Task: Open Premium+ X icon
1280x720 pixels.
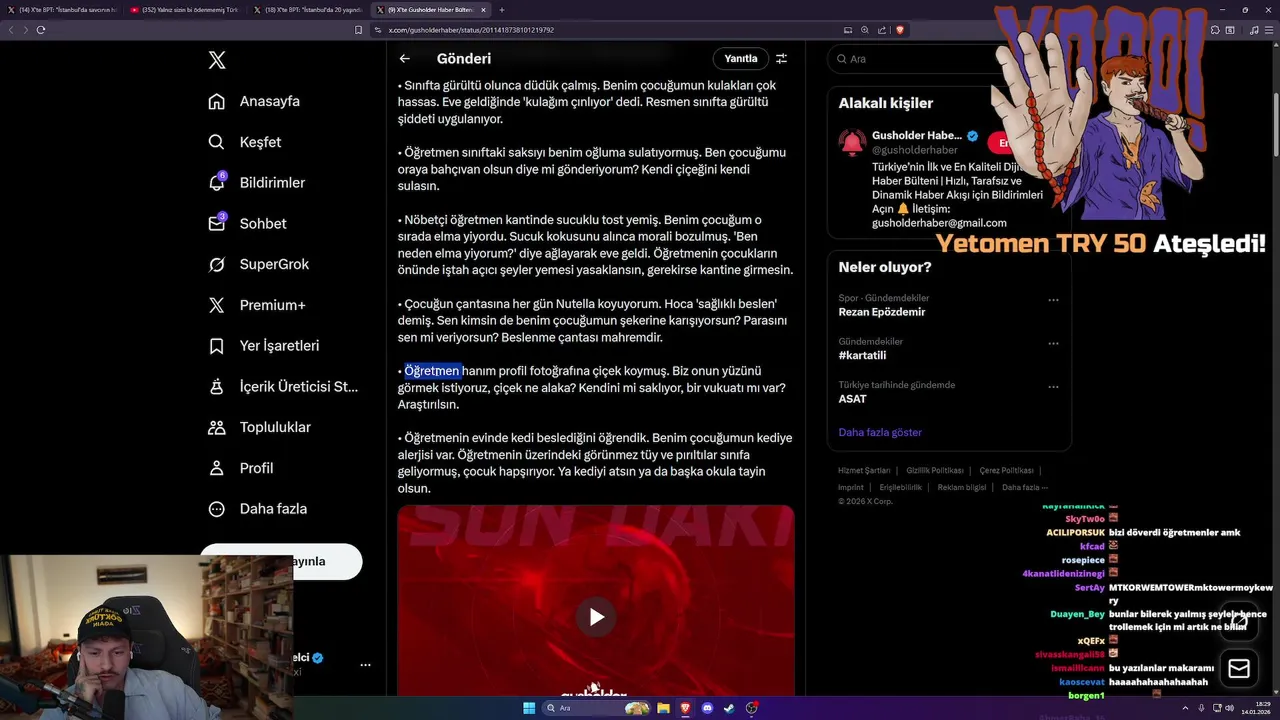Action: [217, 305]
